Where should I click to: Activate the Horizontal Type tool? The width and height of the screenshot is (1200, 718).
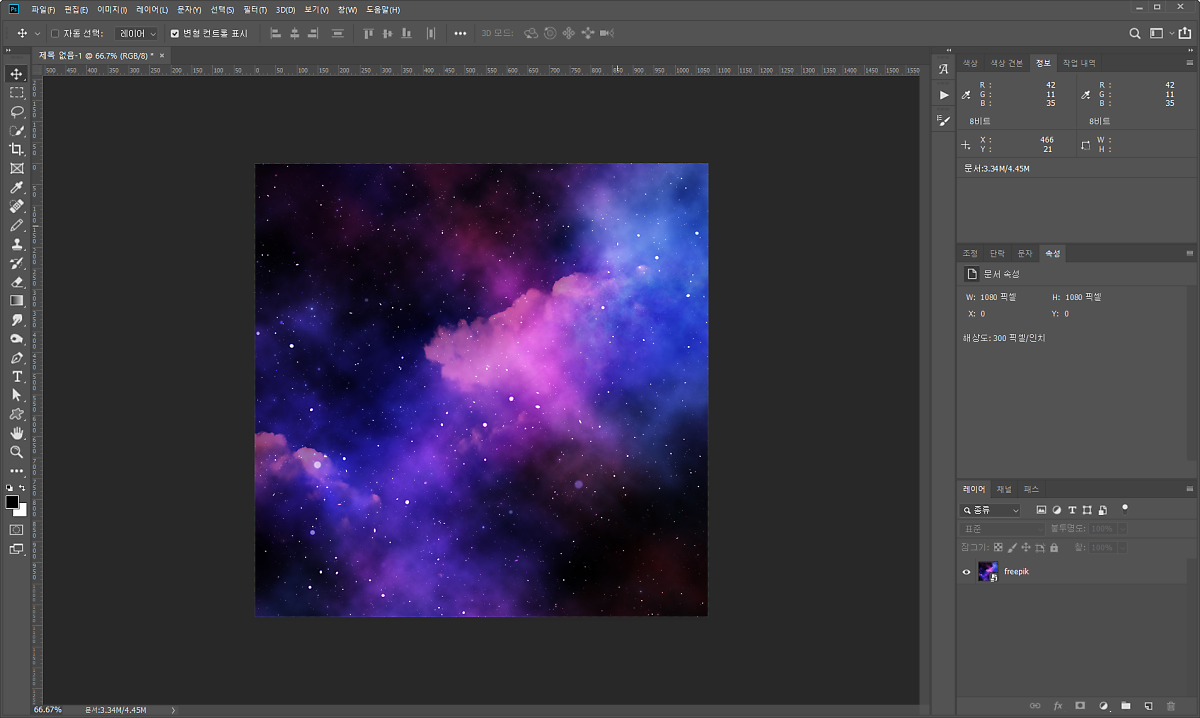tap(17, 376)
